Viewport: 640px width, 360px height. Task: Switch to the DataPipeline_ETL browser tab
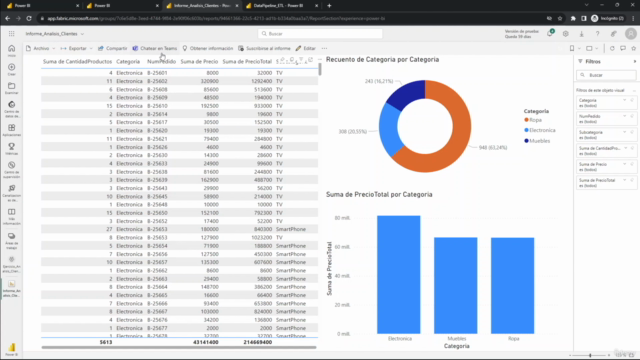coord(282,6)
